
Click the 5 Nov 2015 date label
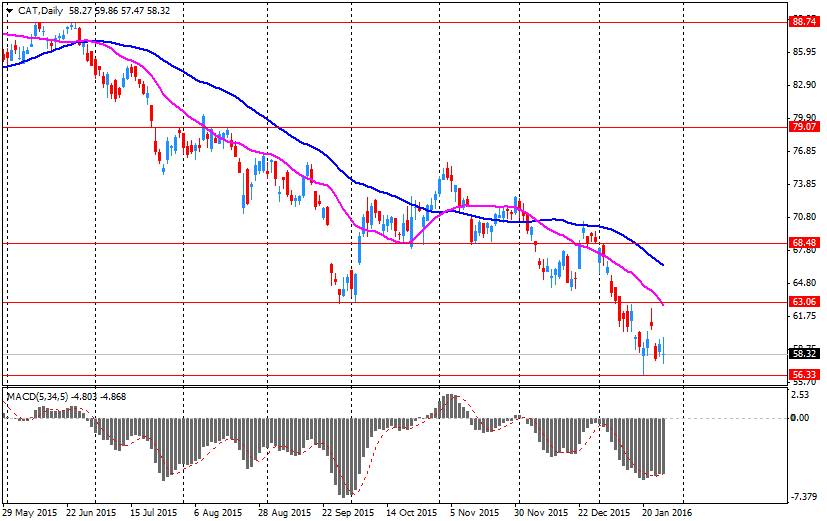point(474,513)
